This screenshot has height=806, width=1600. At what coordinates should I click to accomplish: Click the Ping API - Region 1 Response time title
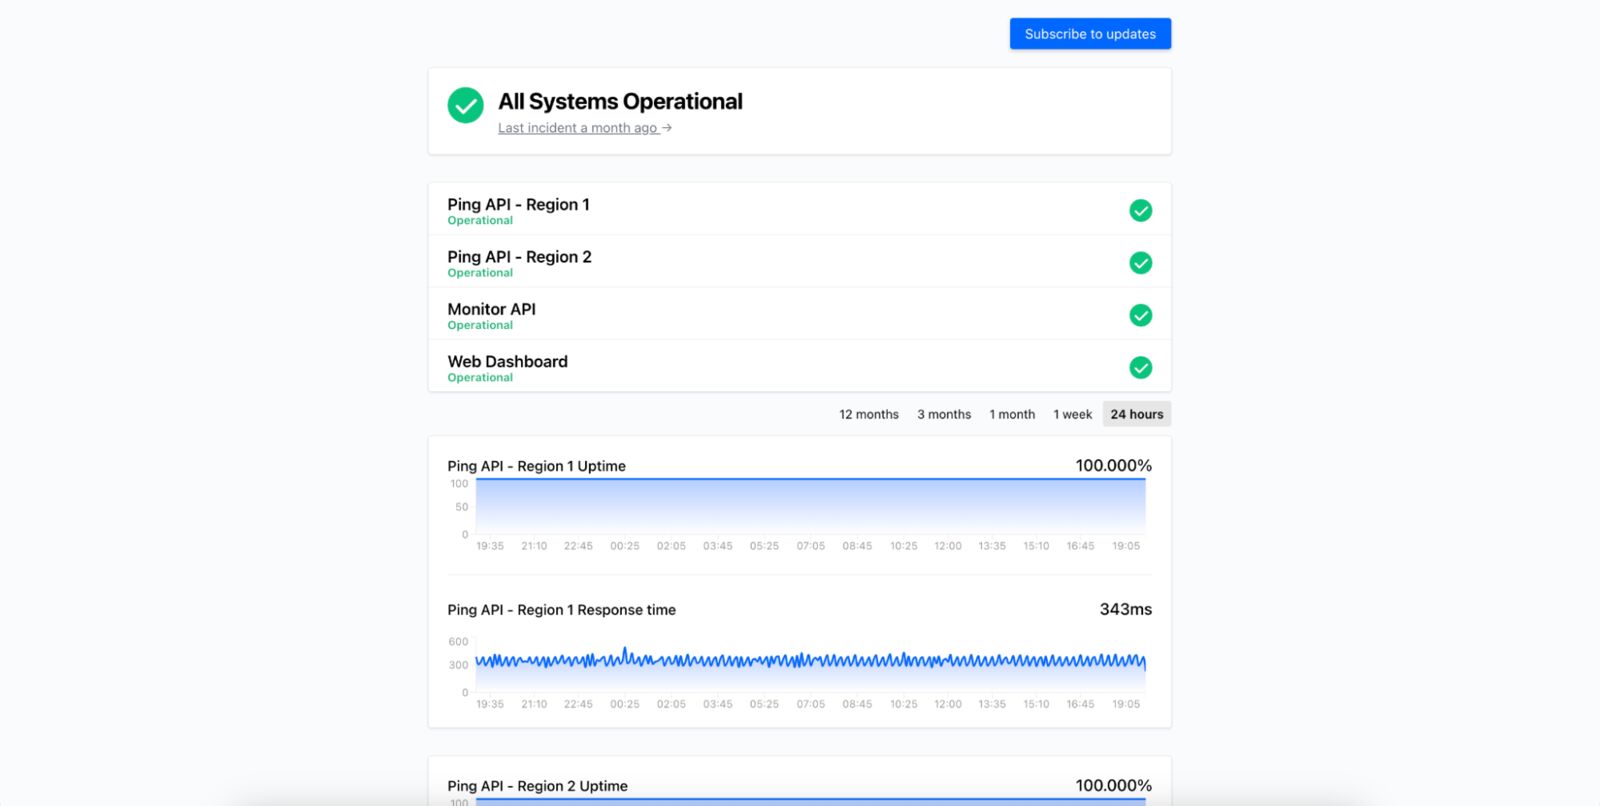tap(561, 610)
